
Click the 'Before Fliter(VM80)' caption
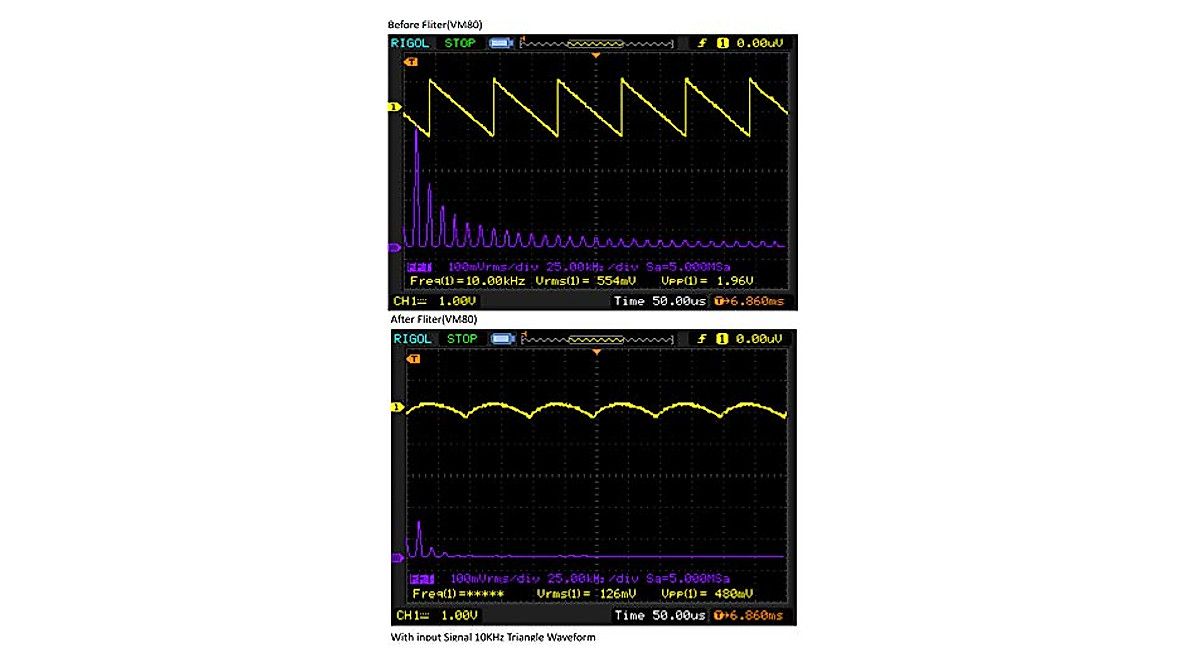coord(433,24)
